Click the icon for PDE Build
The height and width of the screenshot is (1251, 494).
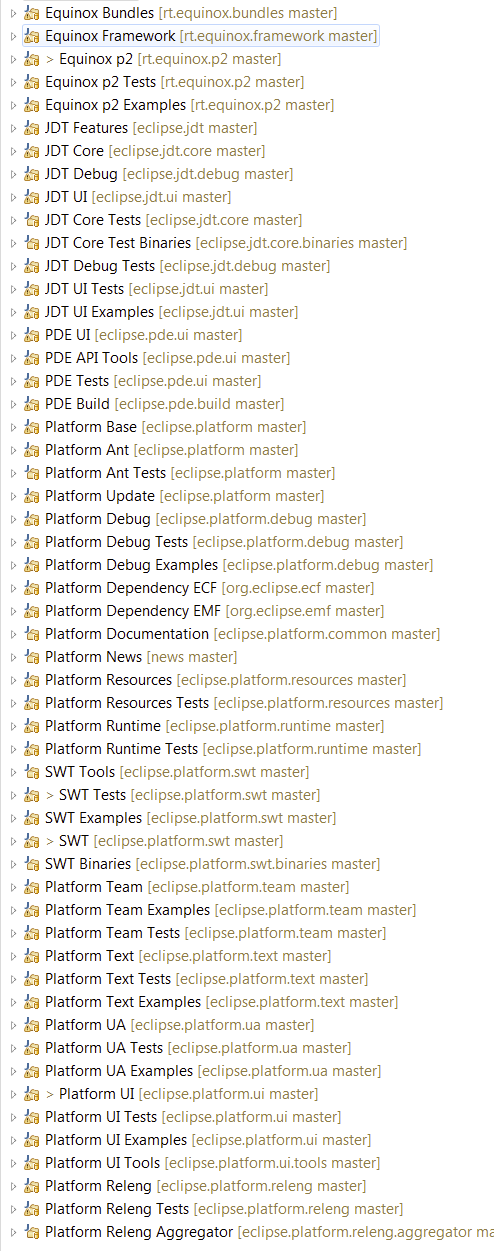31,404
